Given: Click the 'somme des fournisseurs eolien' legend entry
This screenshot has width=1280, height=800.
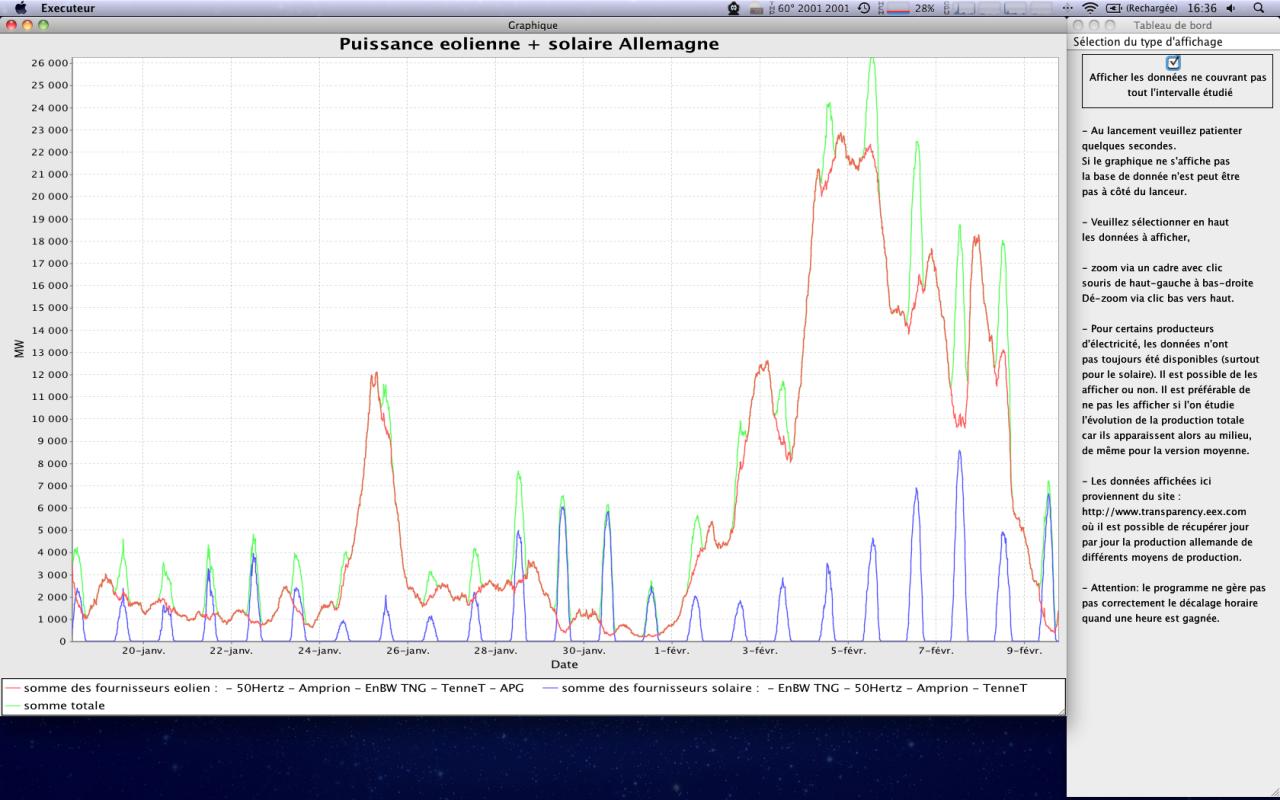Looking at the screenshot, I should [267, 688].
